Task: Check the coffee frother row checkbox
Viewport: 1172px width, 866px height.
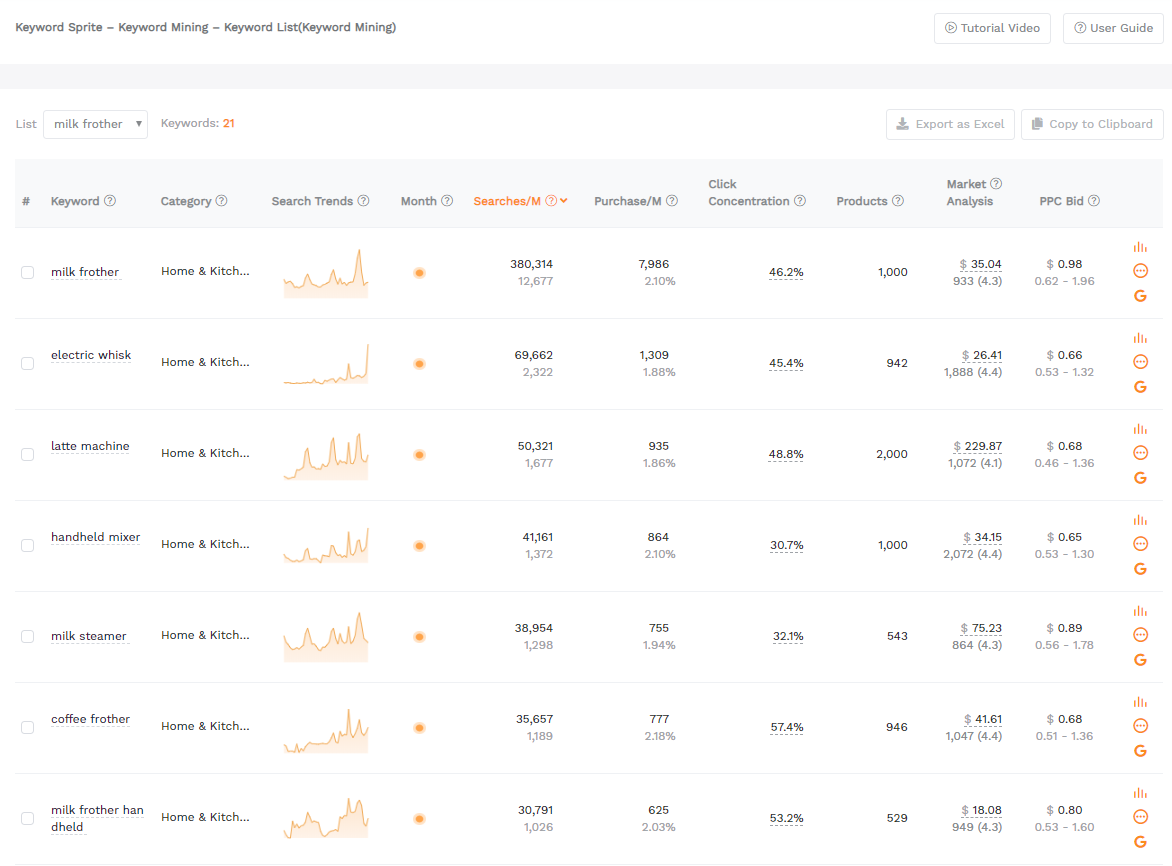Action: tap(28, 728)
